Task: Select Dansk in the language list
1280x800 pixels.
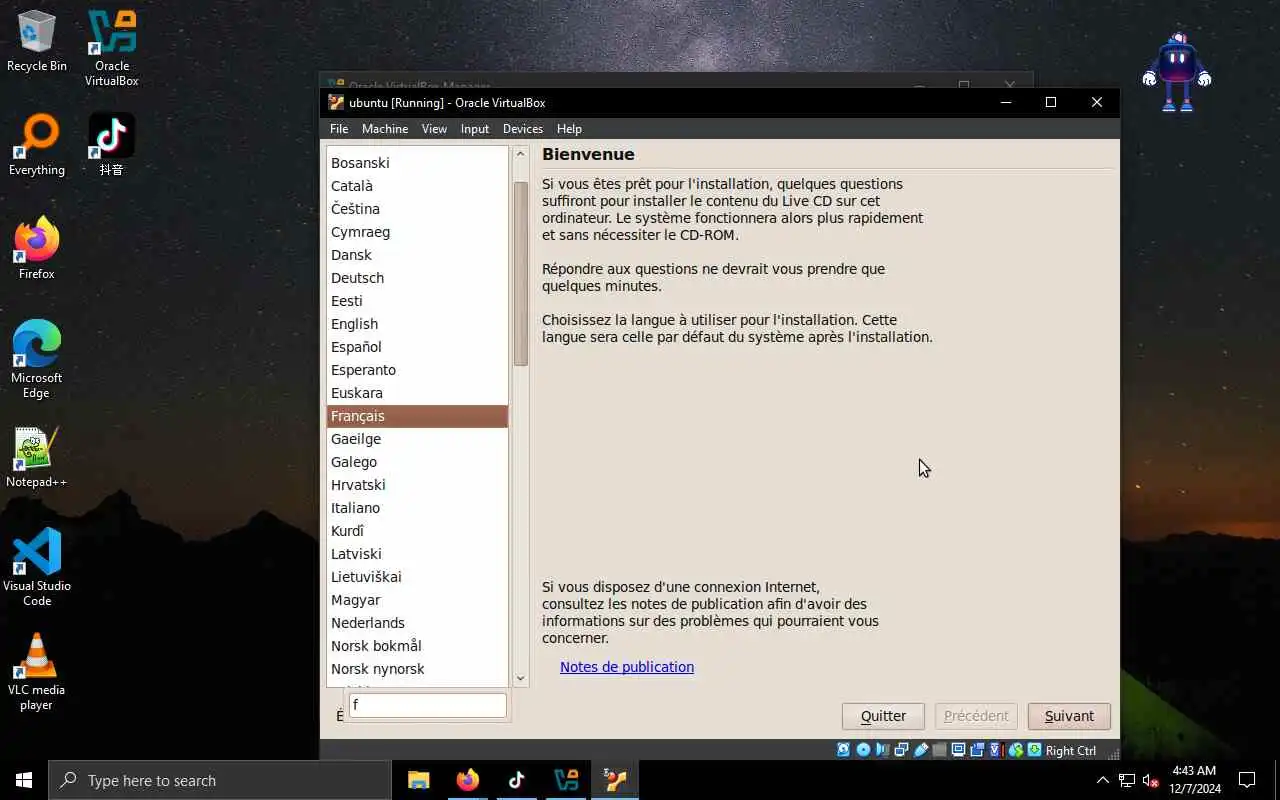Action: [x=417, y=255]
